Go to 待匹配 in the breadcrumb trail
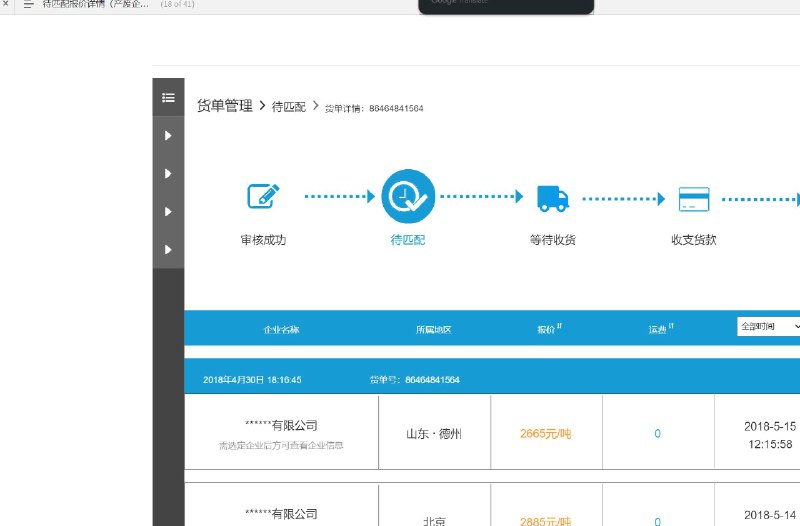Image resolution: width=800 pixels, height=526 pixels. click(289, 107)
